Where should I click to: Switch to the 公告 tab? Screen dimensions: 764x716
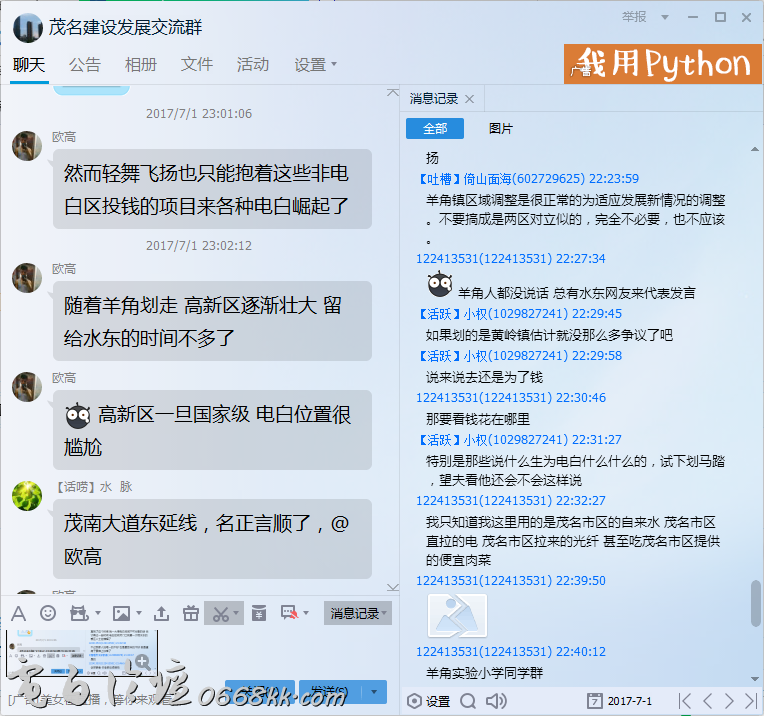pyautogui.click(x=85, y=65)
